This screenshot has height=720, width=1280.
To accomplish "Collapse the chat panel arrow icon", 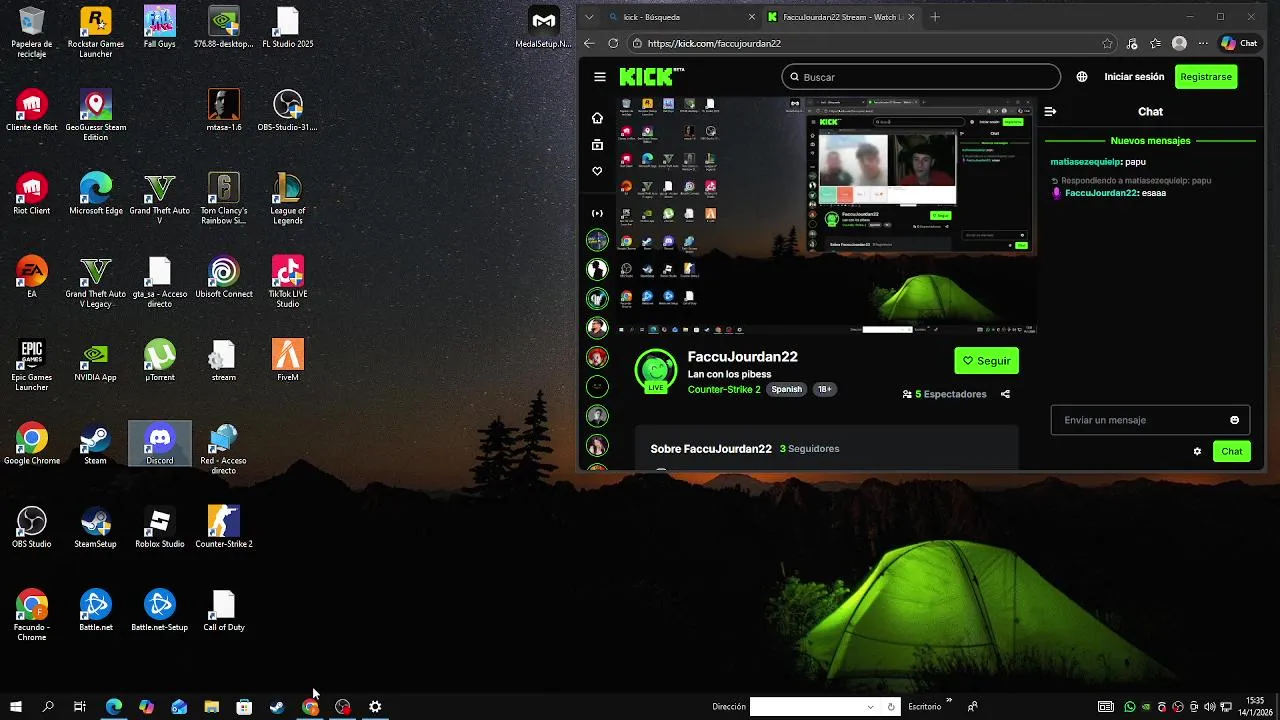I will (1050, 112).
